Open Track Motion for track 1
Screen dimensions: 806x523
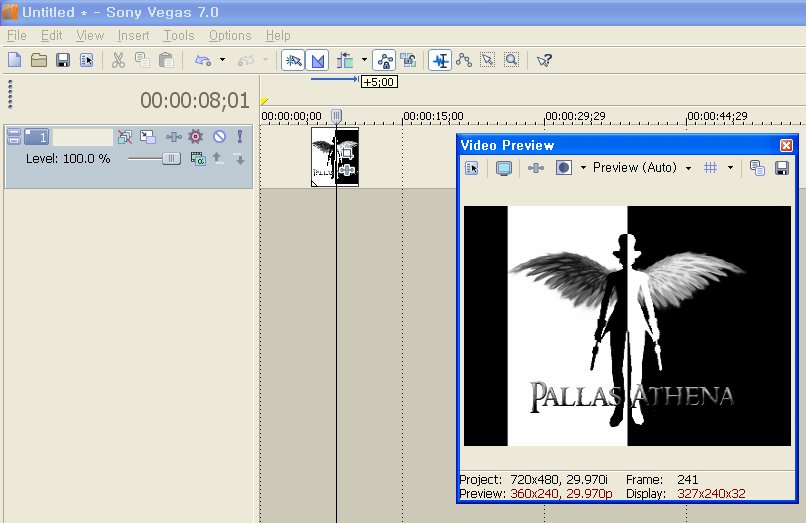(148, 137)
